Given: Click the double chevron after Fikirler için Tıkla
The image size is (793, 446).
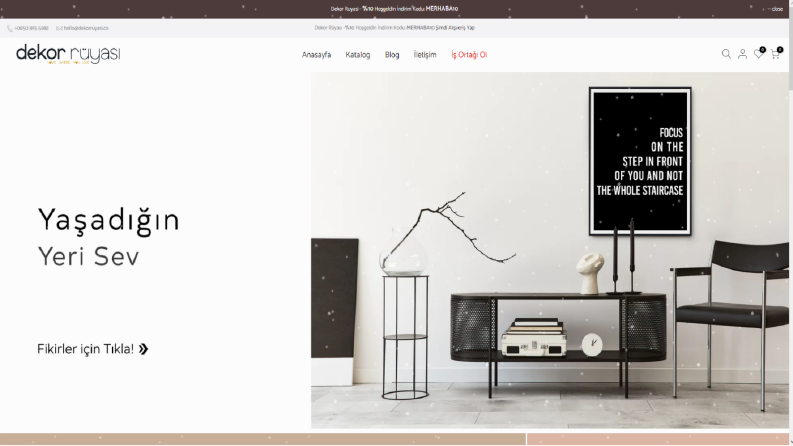Looking at the screenshot, I should (x=144, y=349).
